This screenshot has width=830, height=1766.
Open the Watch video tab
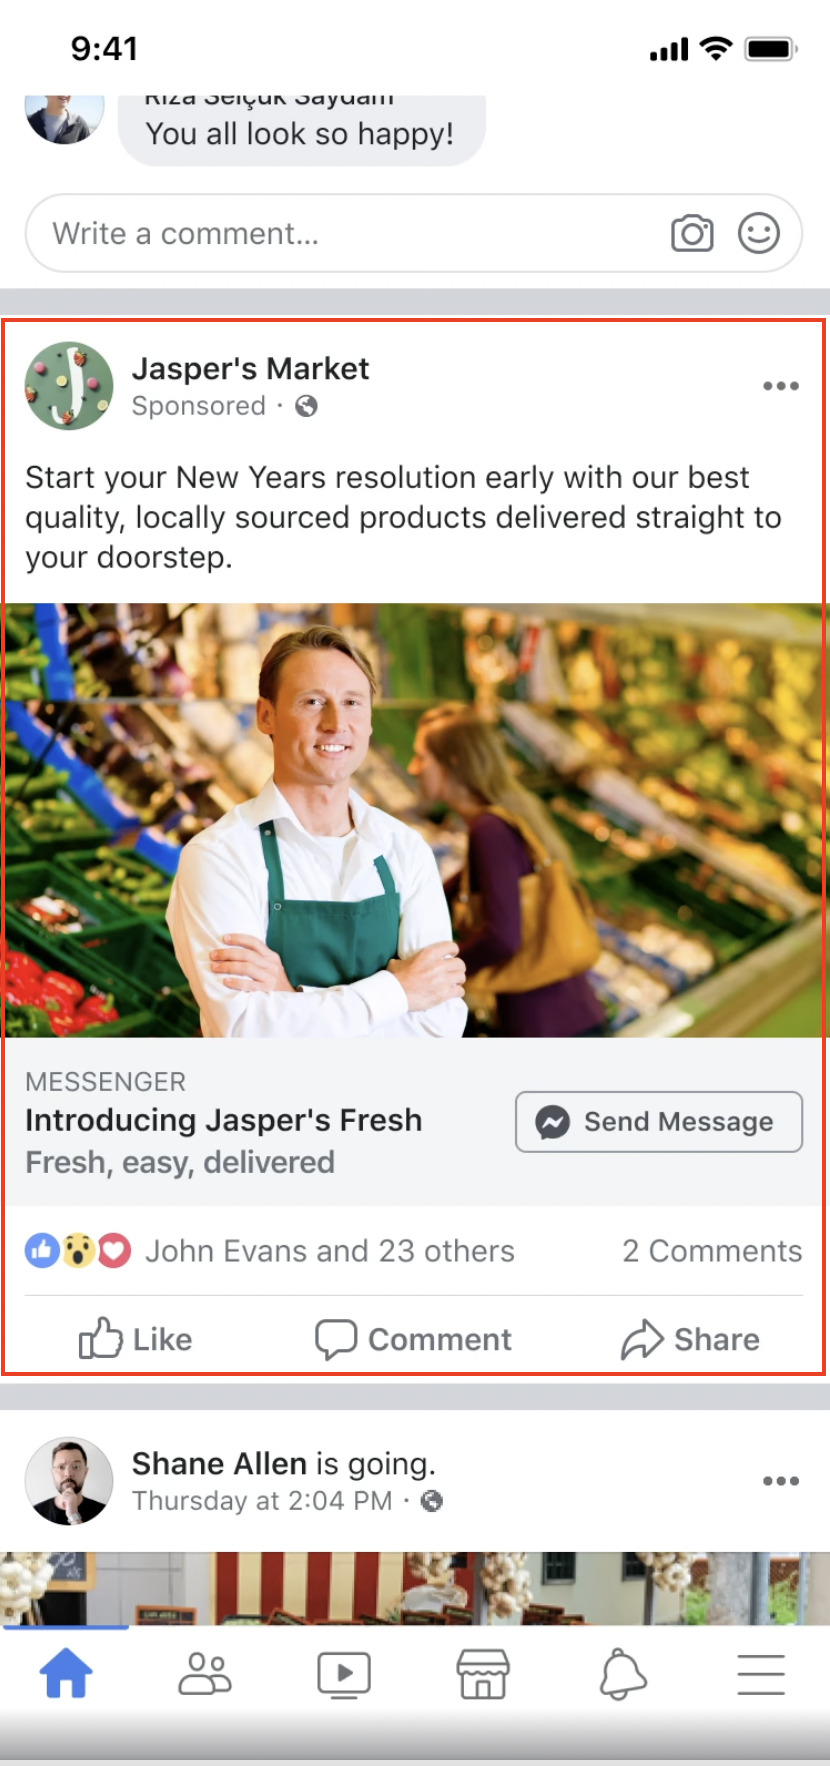click(x=344, y=1674)
